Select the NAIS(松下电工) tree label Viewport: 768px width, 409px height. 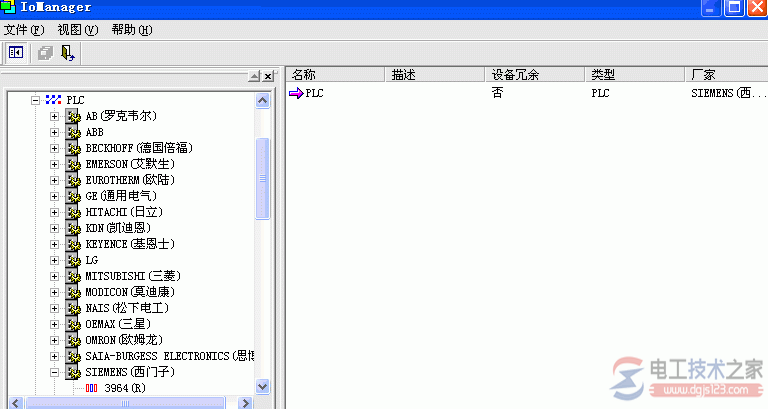(127, 309)
